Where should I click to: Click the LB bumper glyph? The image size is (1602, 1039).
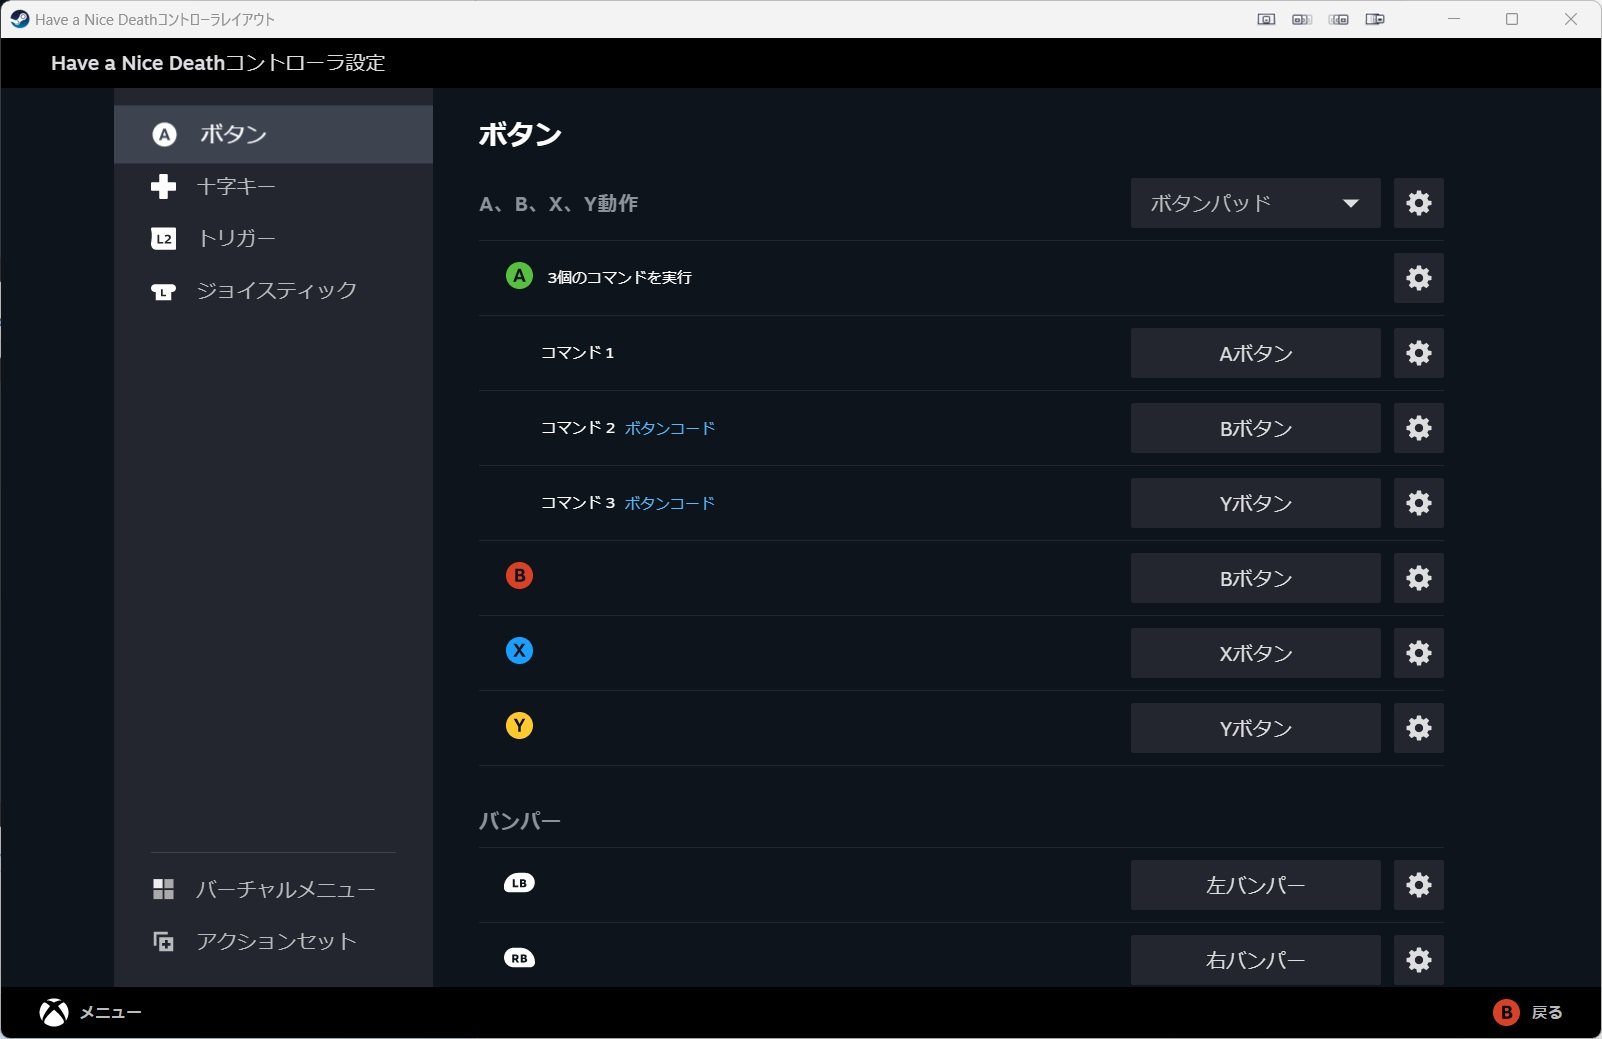tap(519, 883)
